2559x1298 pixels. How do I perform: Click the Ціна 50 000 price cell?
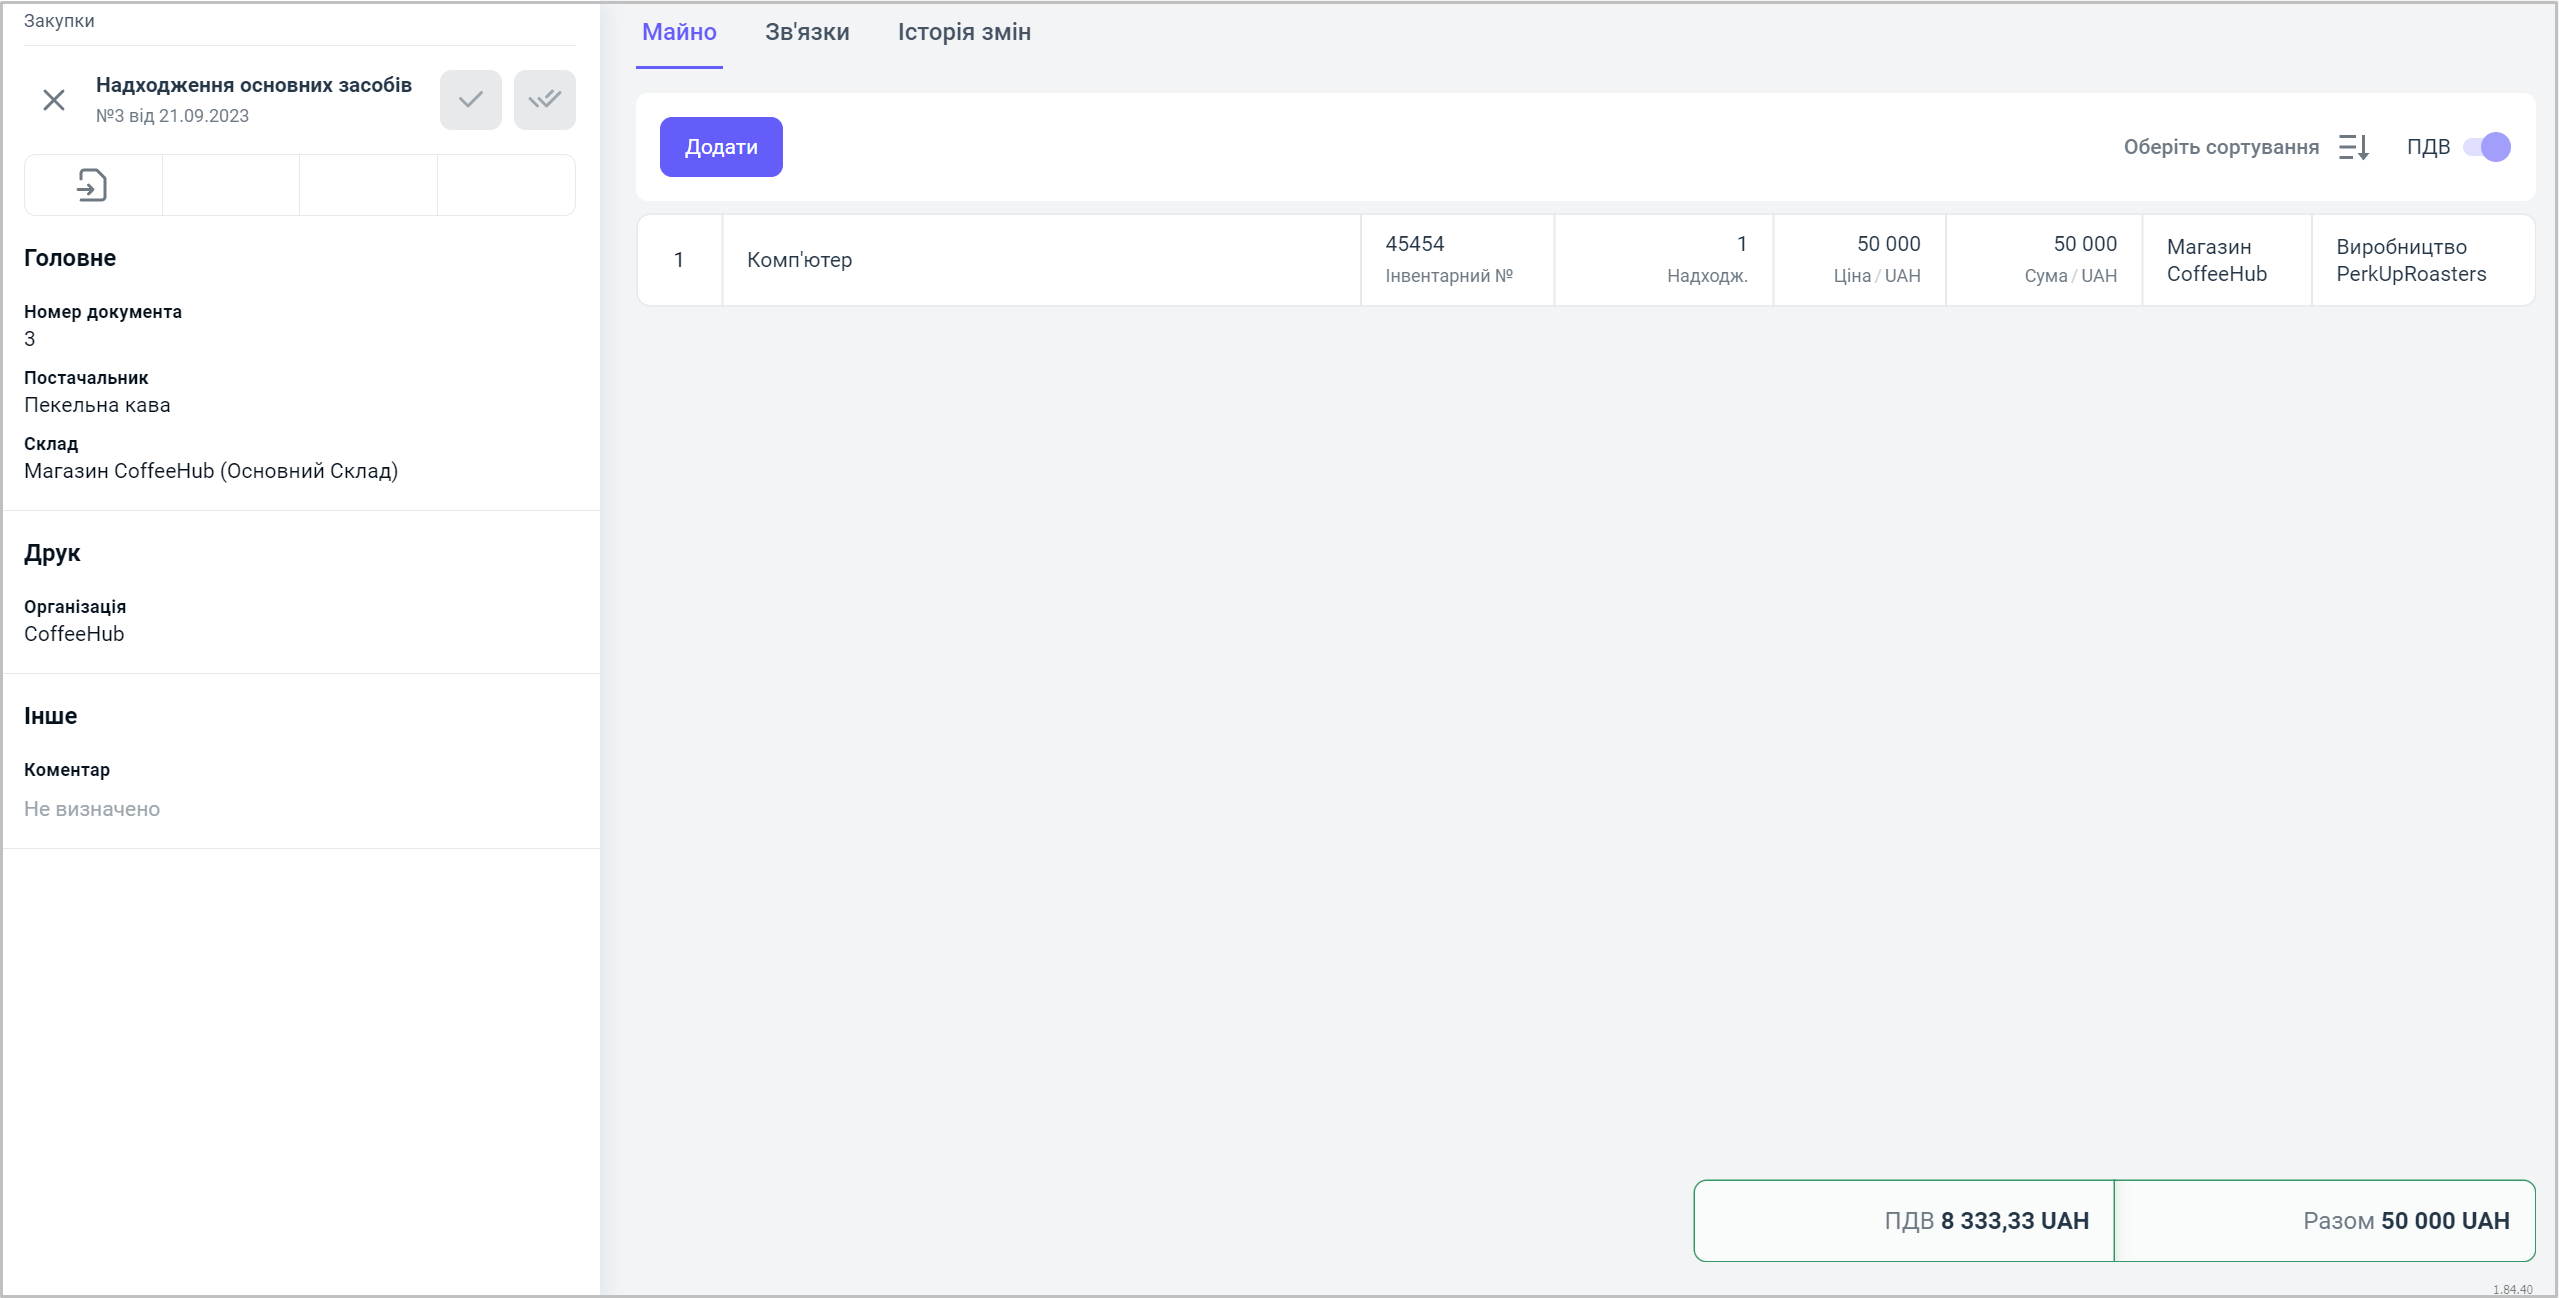click(x=1860, y=259)
